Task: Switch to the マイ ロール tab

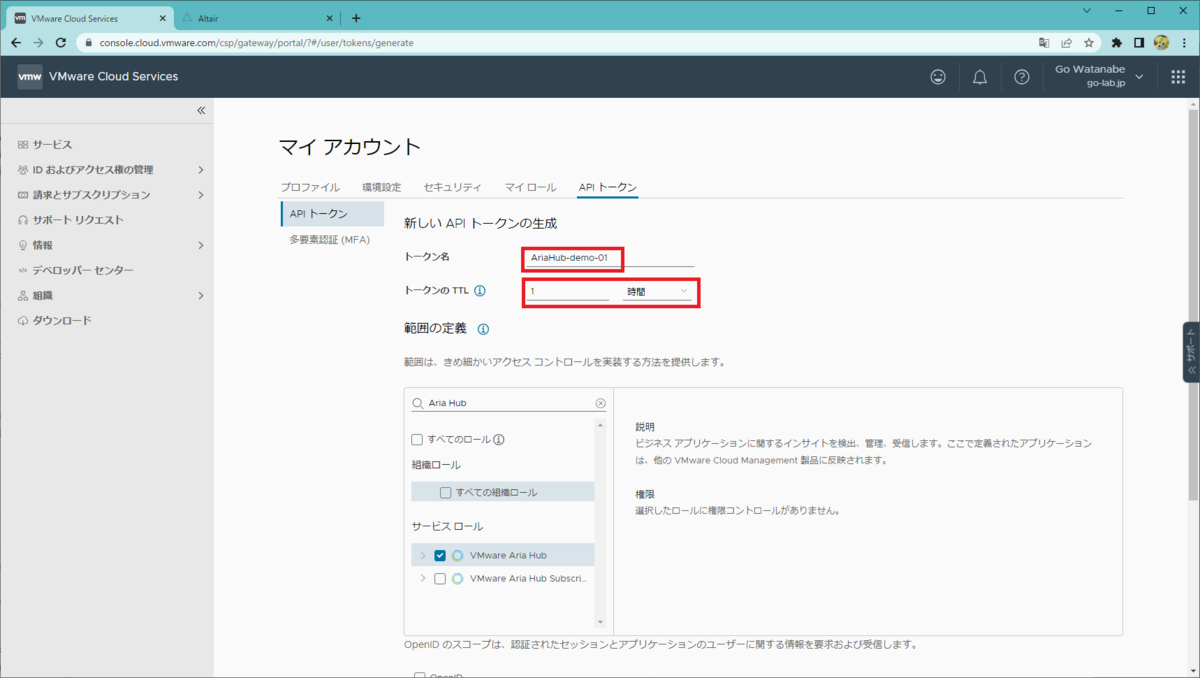Action: [530, 187]
